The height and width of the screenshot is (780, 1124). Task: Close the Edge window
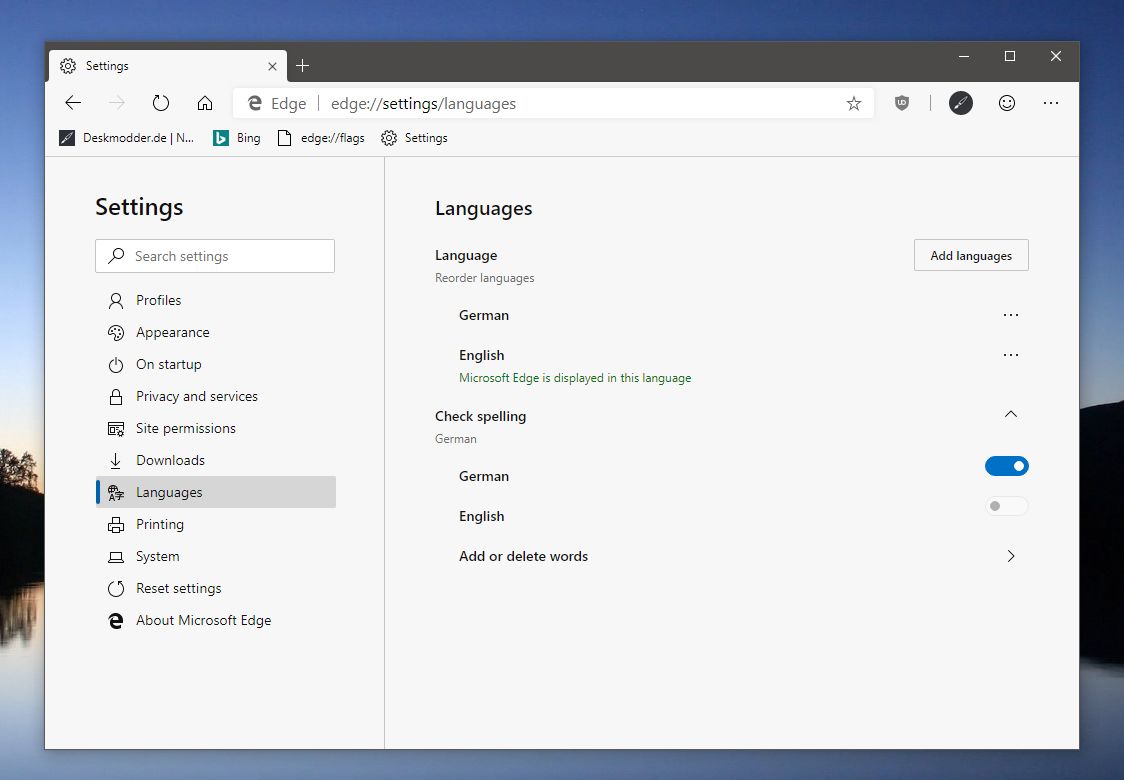pos(1056,56)
